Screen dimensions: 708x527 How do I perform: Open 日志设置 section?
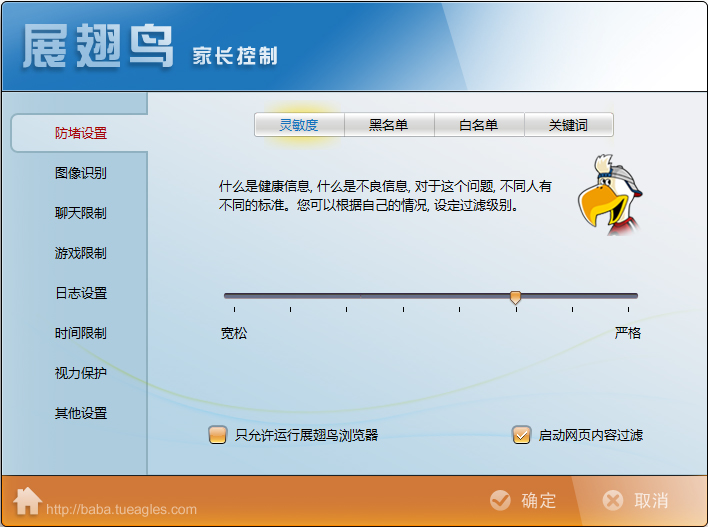(x=81, y=293)
